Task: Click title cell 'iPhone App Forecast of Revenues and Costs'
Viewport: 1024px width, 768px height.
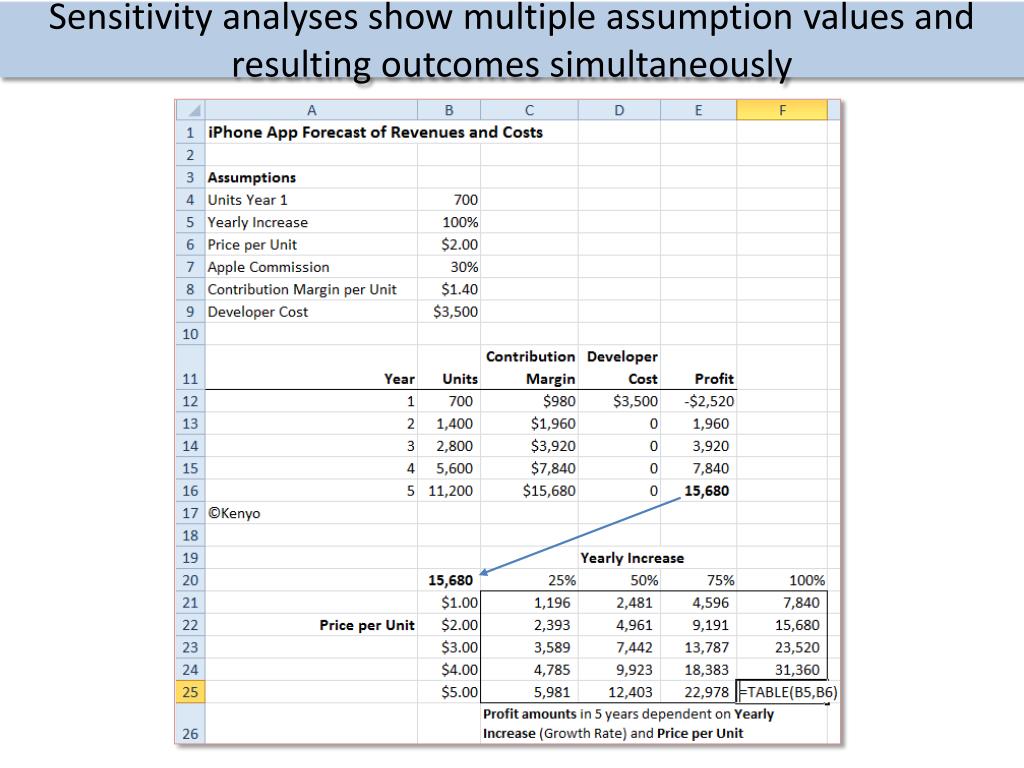Action: pyautogui.click(x=376, y=133)
